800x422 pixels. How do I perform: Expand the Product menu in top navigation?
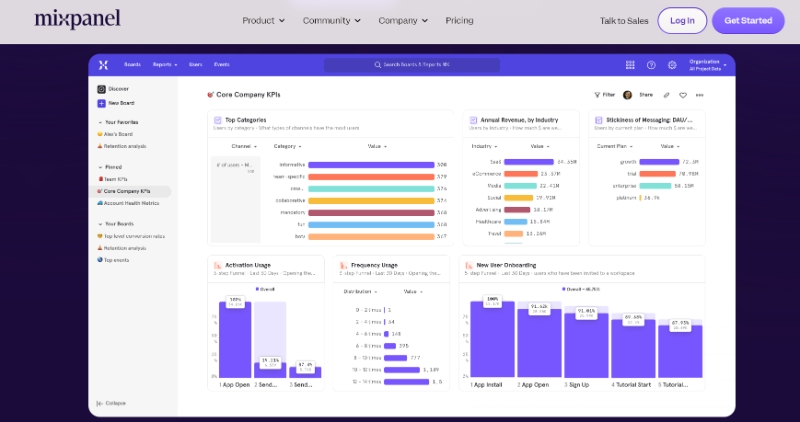click(x=263, y=20)
